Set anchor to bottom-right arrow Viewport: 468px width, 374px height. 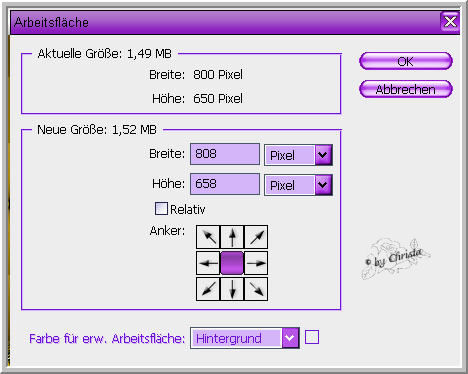pos(256,289)
